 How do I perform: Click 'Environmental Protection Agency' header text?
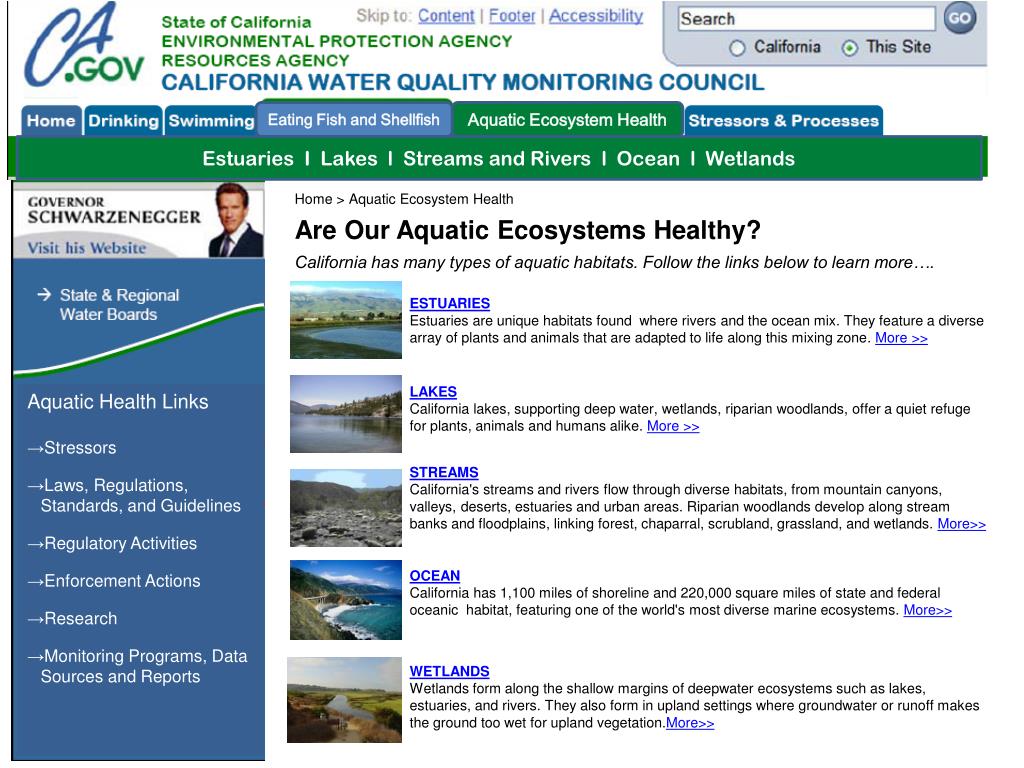pos(337,41)
